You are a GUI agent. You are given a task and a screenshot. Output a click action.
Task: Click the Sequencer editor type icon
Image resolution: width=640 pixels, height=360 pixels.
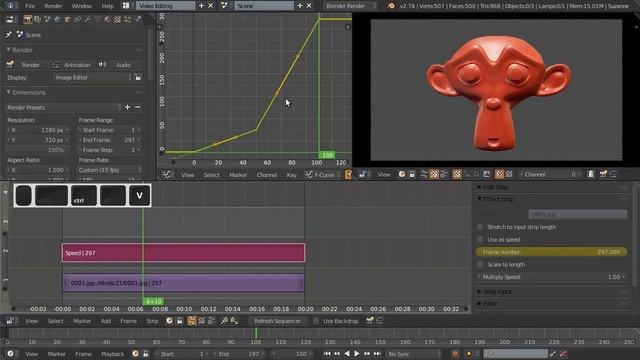click(10, 321)
